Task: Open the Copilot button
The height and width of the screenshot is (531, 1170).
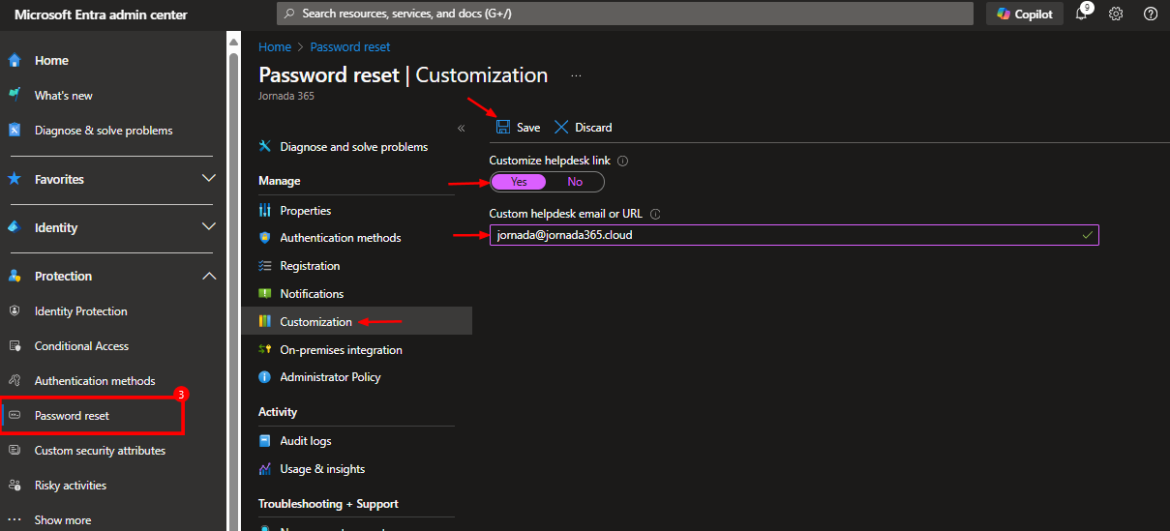Action: [1025, 14]
